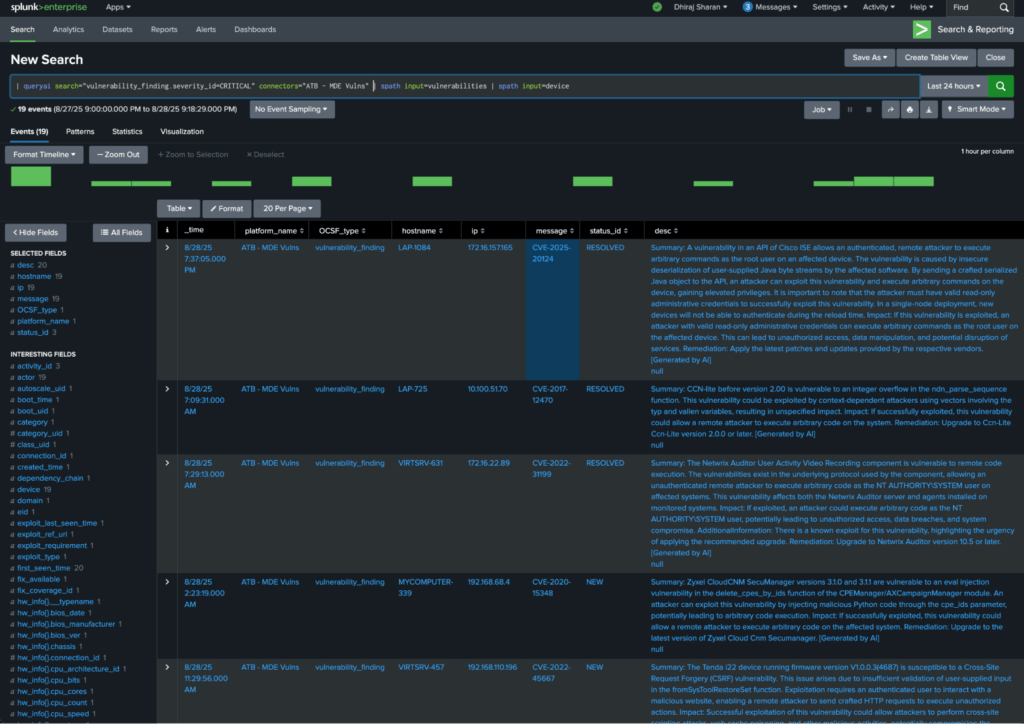Click the Zoom Out timeline button
This screenshot has height=724, width=1024.
(118, 155)
